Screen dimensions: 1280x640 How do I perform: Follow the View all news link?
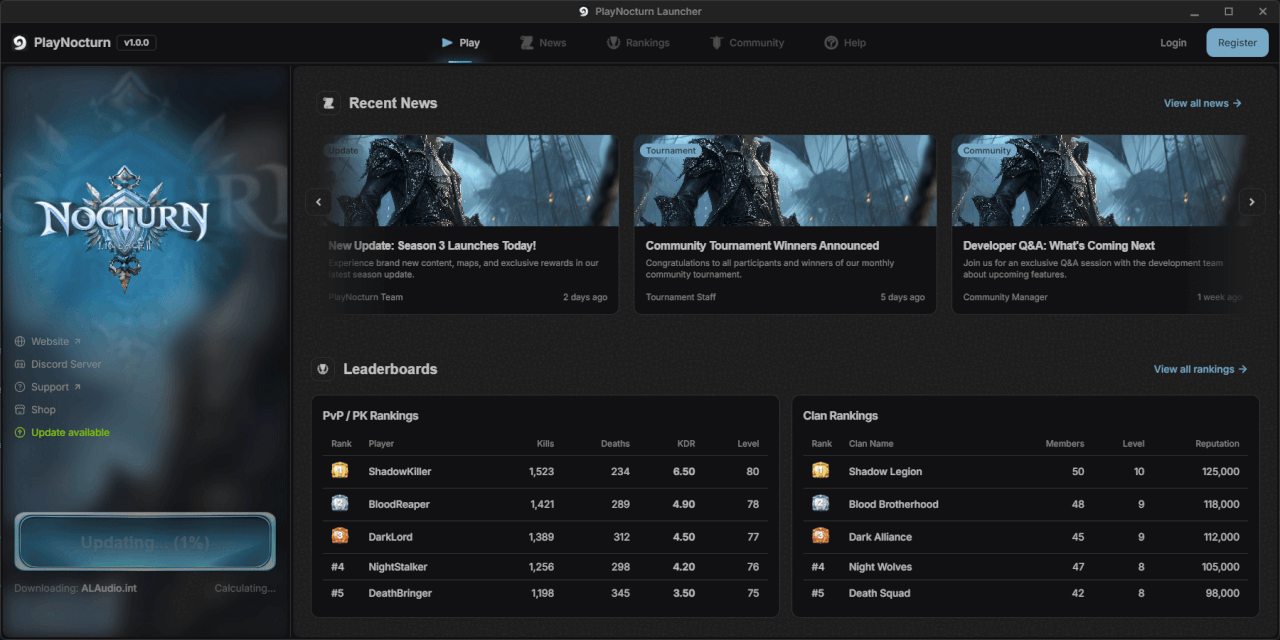(x=1202, y=103)
